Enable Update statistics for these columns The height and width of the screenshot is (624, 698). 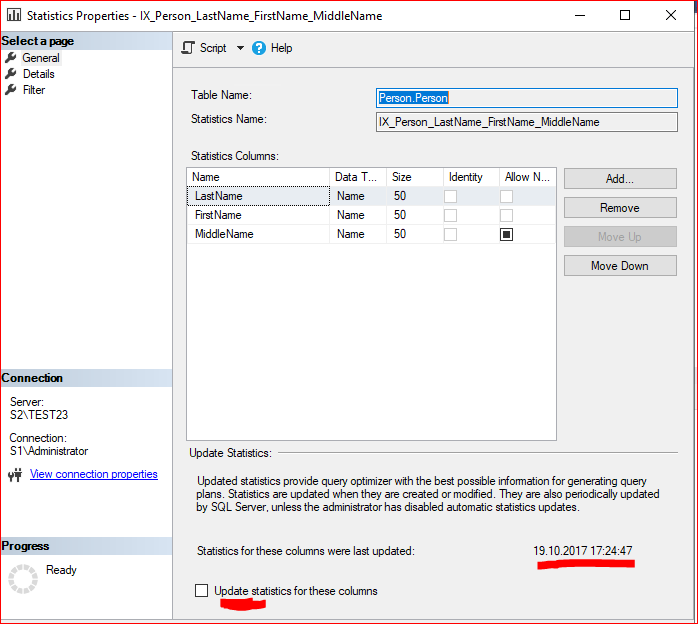[x=202, y=591]
